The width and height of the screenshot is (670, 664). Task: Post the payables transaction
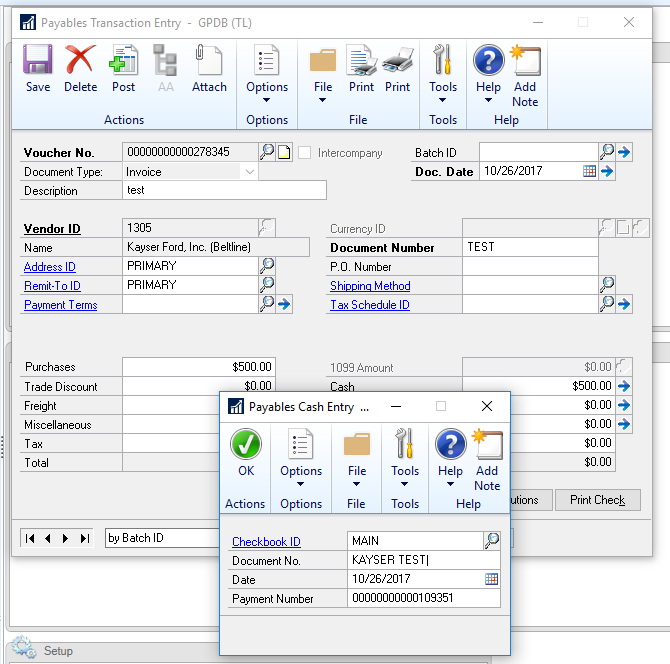coord(123,68)
